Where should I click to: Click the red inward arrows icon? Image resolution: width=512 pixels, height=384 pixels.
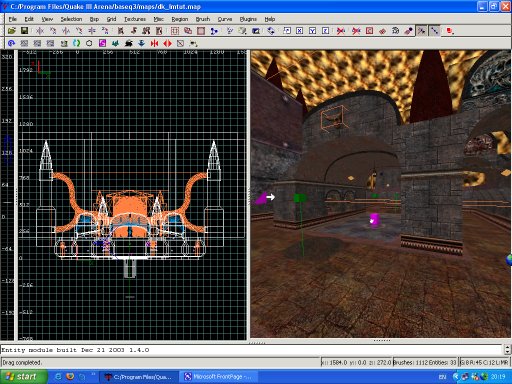click(x=154, y=43)
